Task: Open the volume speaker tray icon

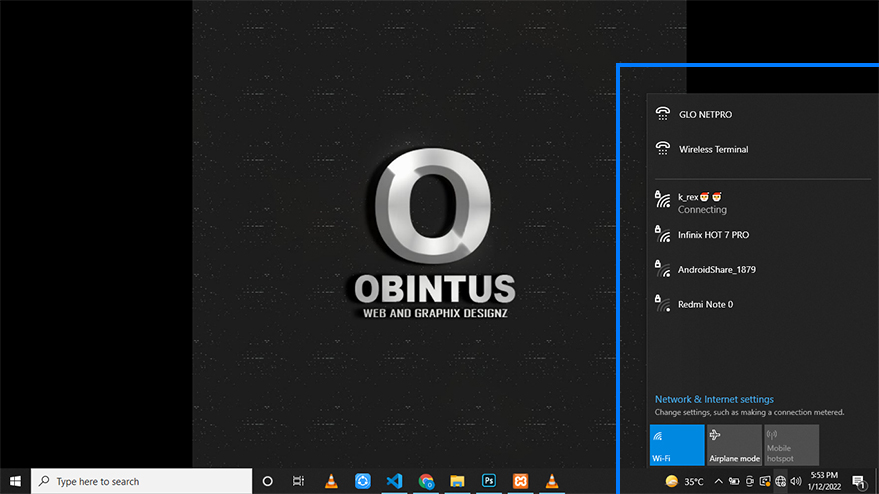Action: [796, 481]
